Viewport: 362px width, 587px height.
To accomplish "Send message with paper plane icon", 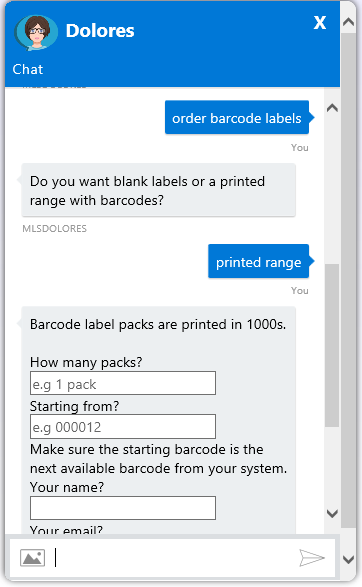I will point(311,558).
